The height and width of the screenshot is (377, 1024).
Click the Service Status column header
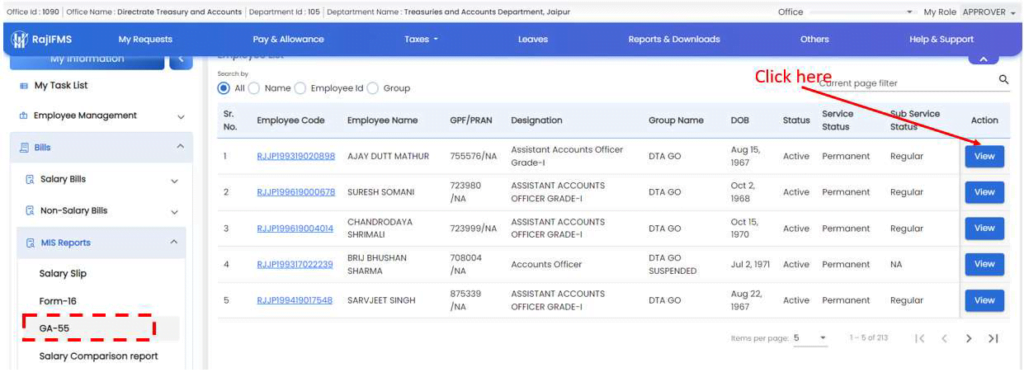[838, 120]
